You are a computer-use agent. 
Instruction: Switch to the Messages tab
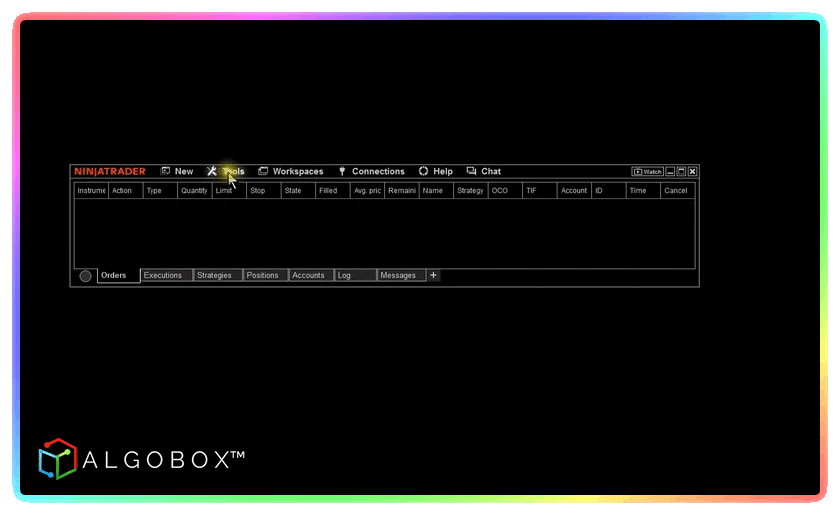399,276
